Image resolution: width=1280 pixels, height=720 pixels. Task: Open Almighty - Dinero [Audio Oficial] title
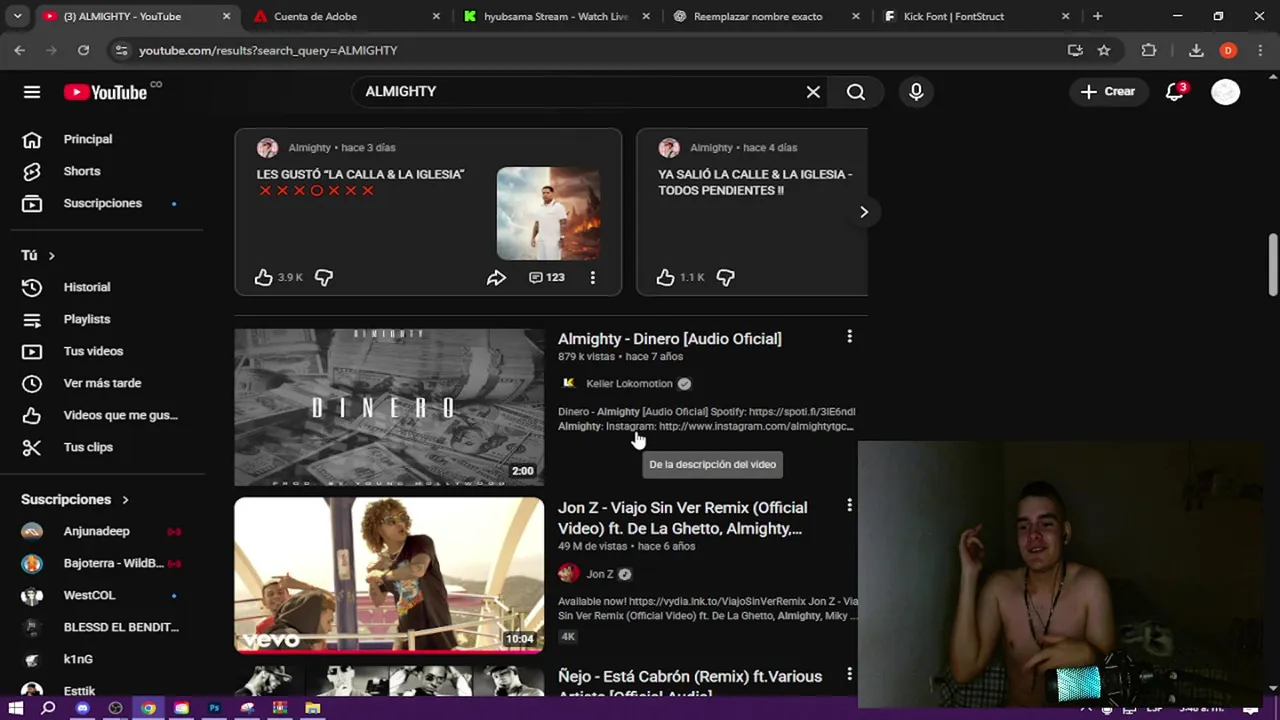coord(670,339)
